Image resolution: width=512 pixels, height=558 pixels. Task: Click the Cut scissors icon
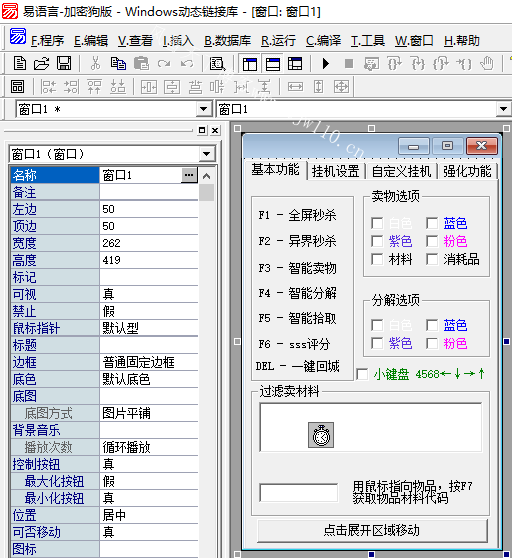[95, 64]
